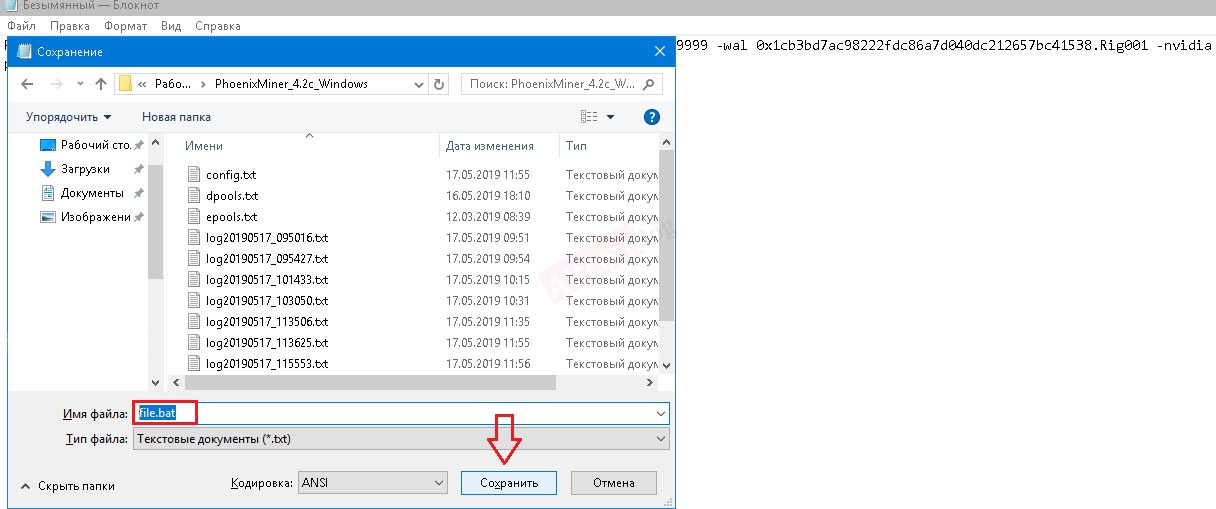Open Notepad Правка menu

pos(69,25)
